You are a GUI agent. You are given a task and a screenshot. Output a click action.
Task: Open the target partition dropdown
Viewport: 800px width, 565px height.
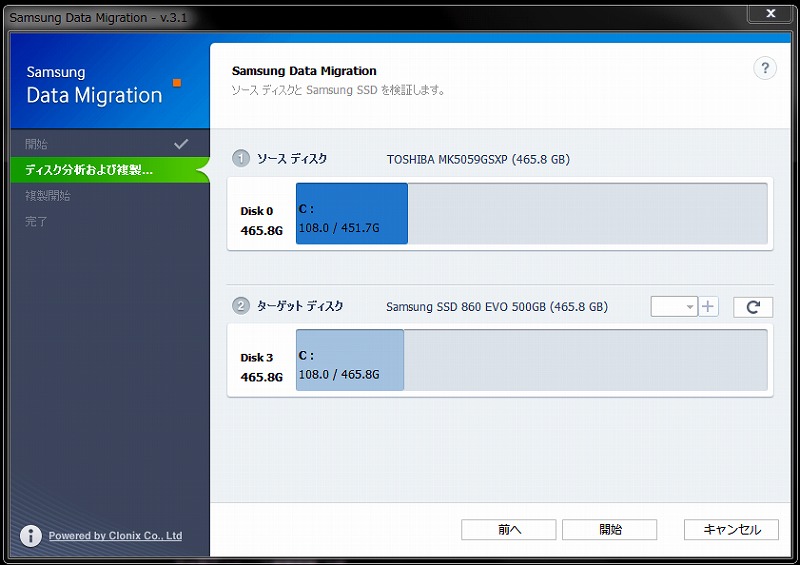click(x=674, y=307)
